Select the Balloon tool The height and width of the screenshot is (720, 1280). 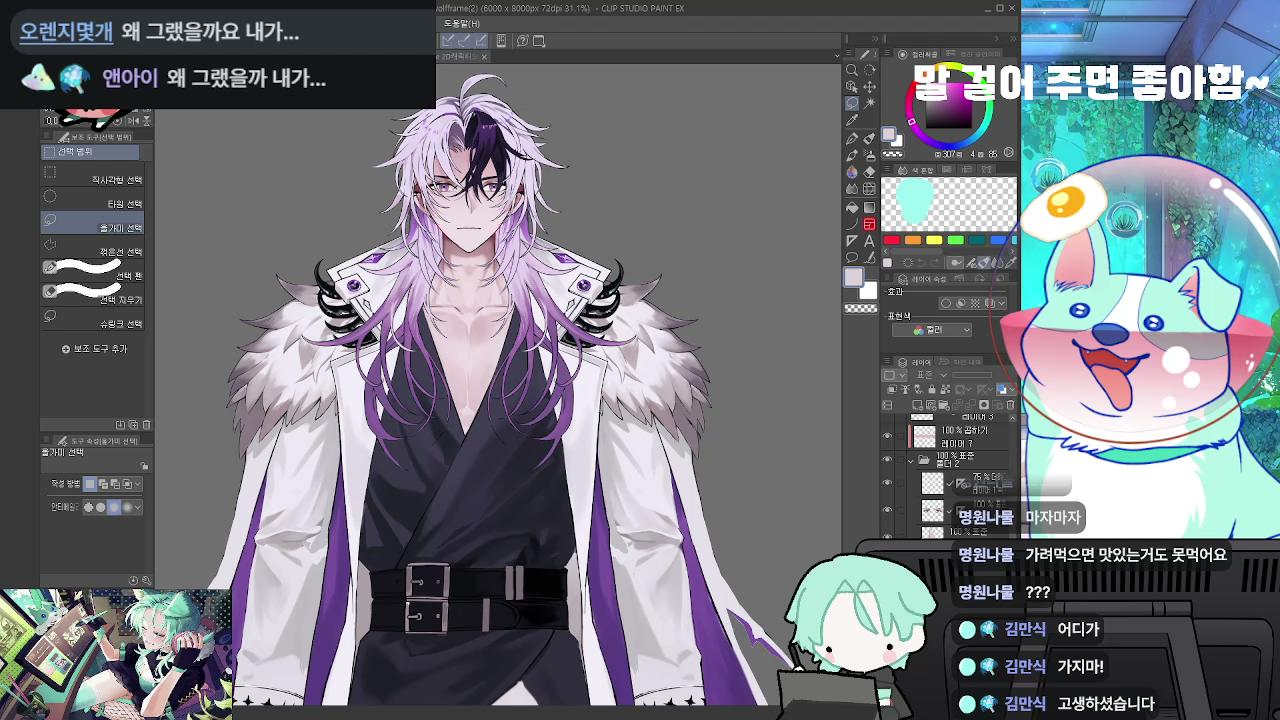(852, 257)
